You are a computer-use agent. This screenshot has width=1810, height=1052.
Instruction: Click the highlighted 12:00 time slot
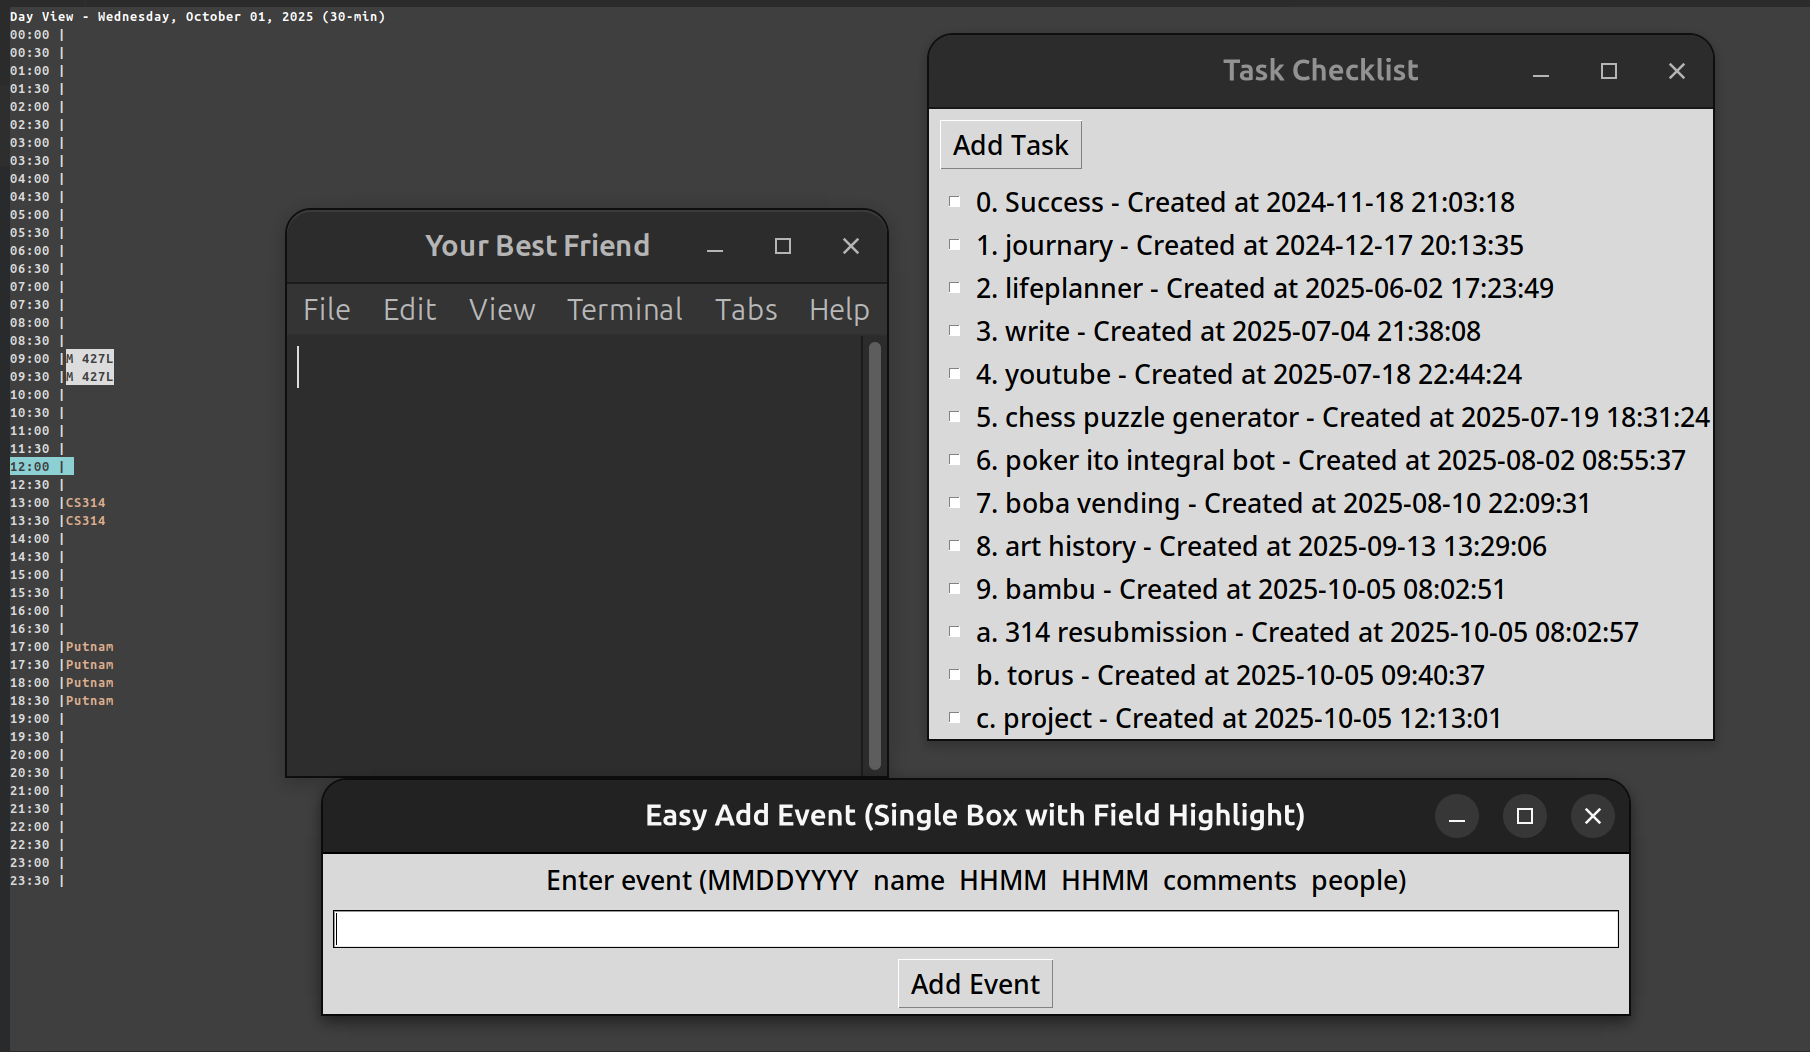(41, 467)
